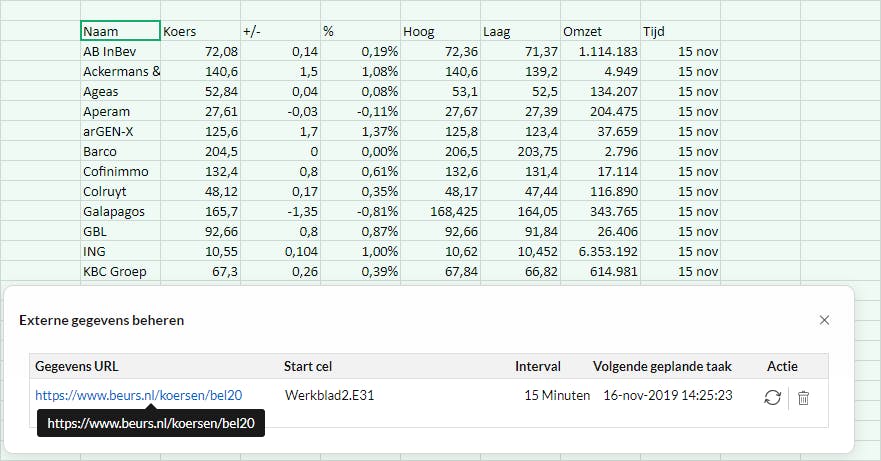Click the Omzet header cell
Image resolution: width=881 pixels, height=461 pixels.
[x=600, y=31]
